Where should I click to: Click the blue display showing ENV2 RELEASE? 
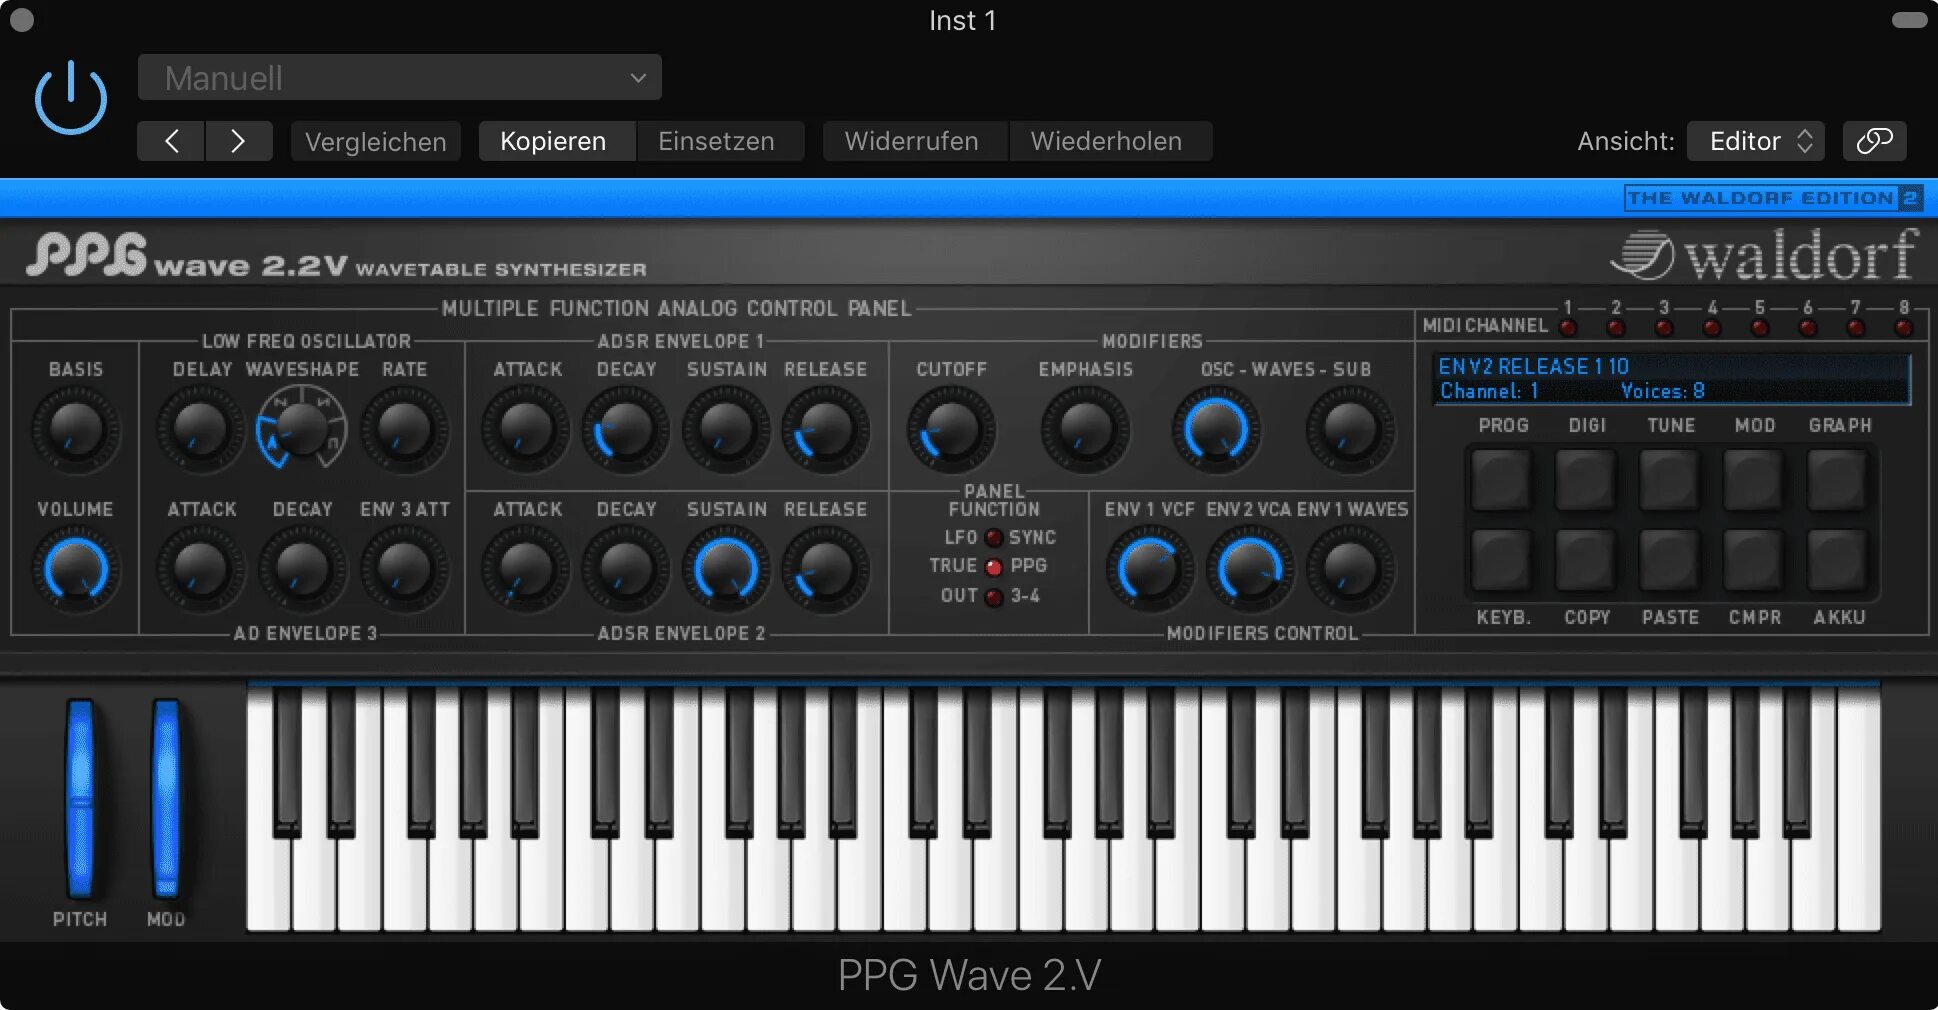click(x=1672, y=378)
